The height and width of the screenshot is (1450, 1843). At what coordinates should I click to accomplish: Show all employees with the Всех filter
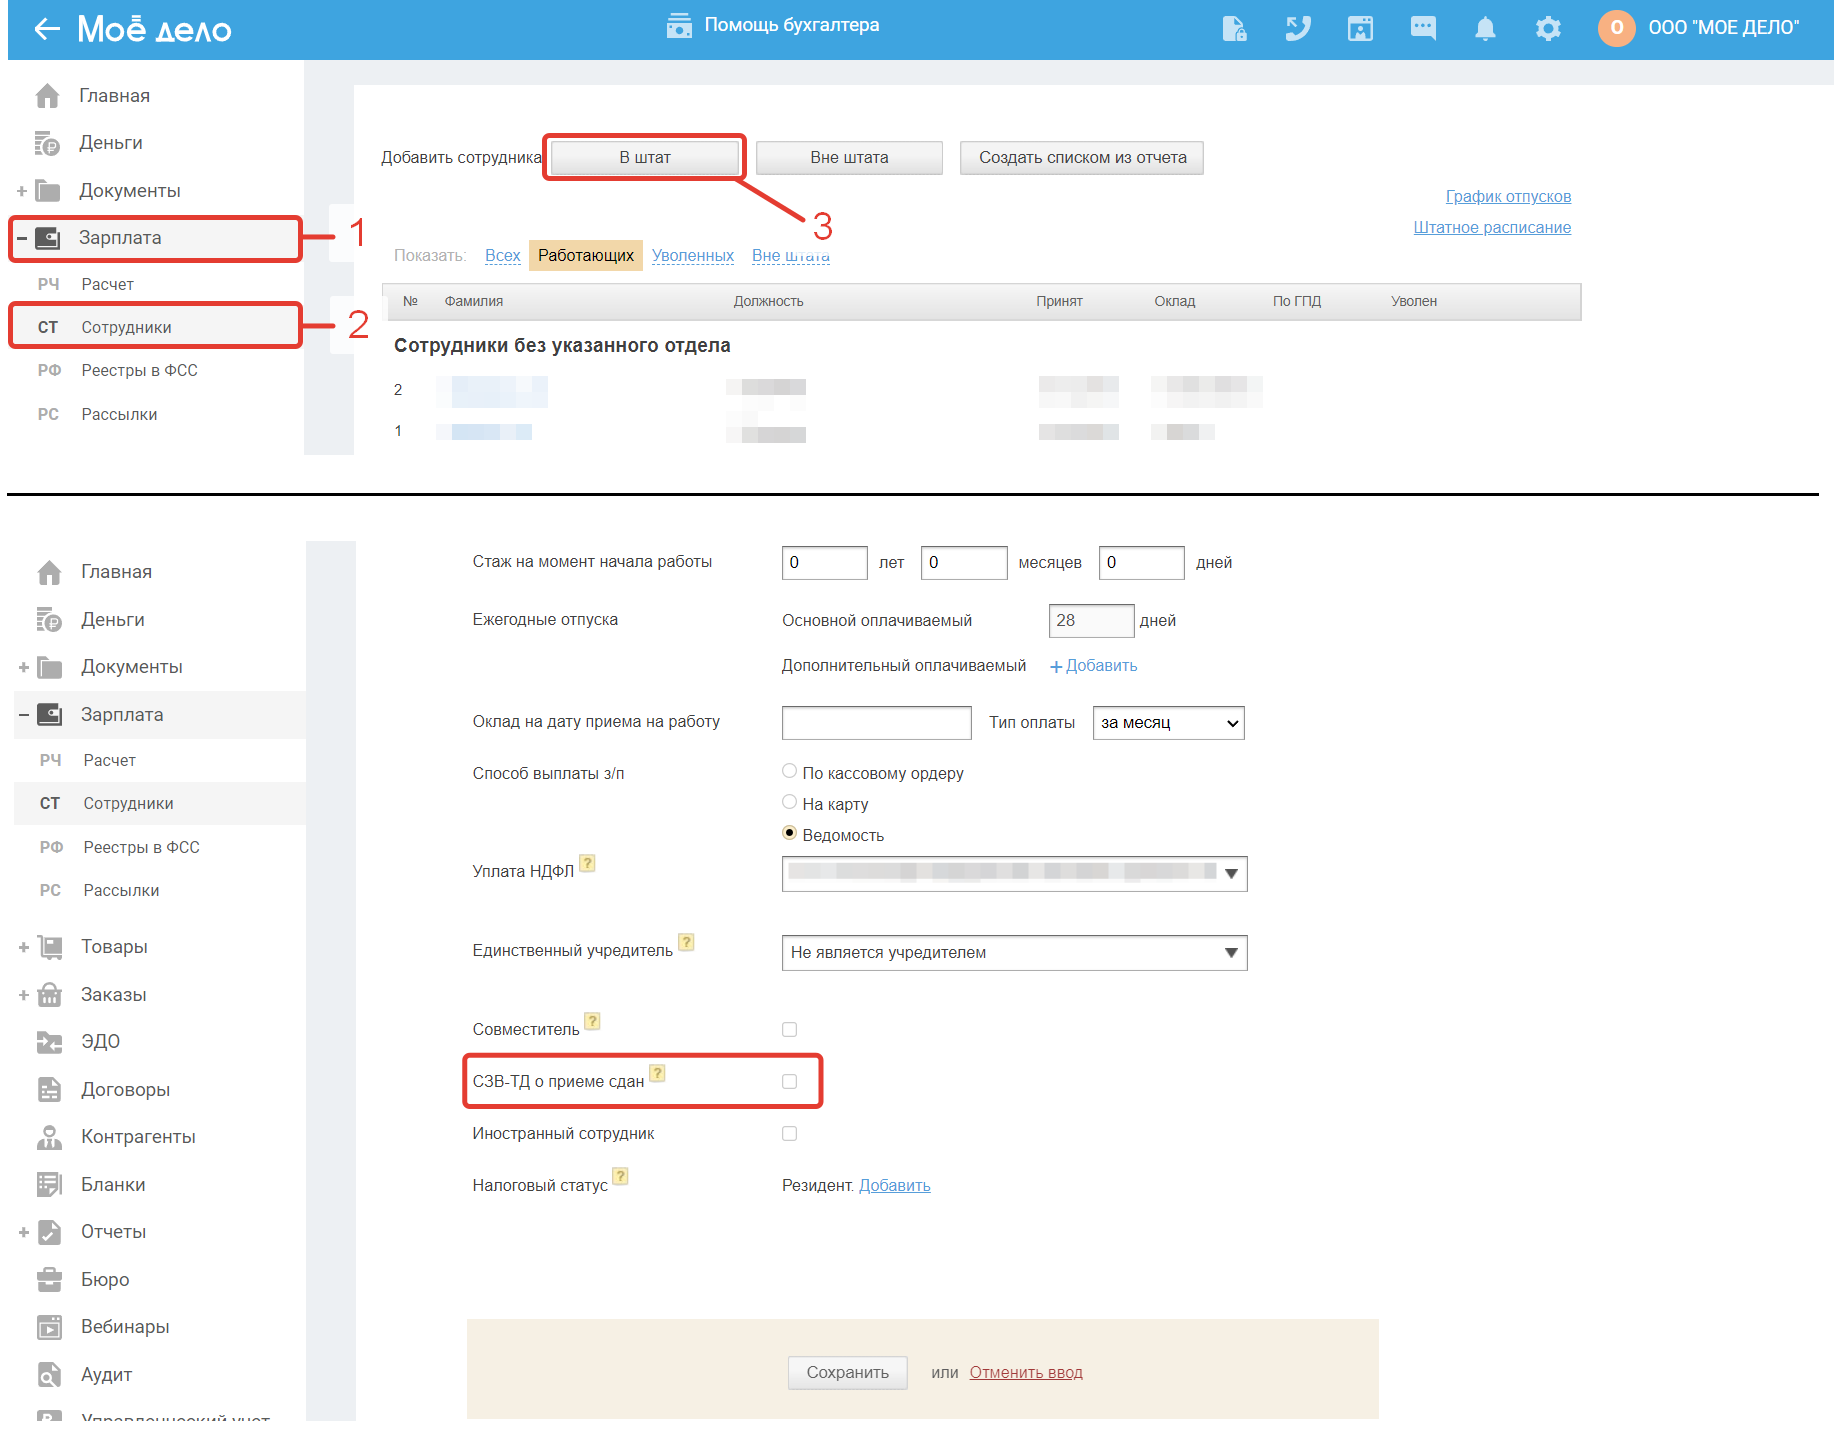pos(503,256)
